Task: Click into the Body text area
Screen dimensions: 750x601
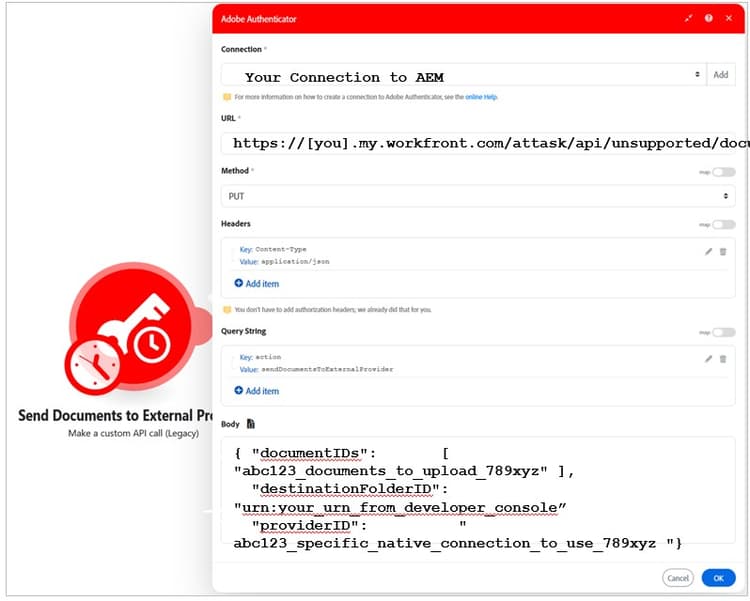Action: [x=478, y=490]
